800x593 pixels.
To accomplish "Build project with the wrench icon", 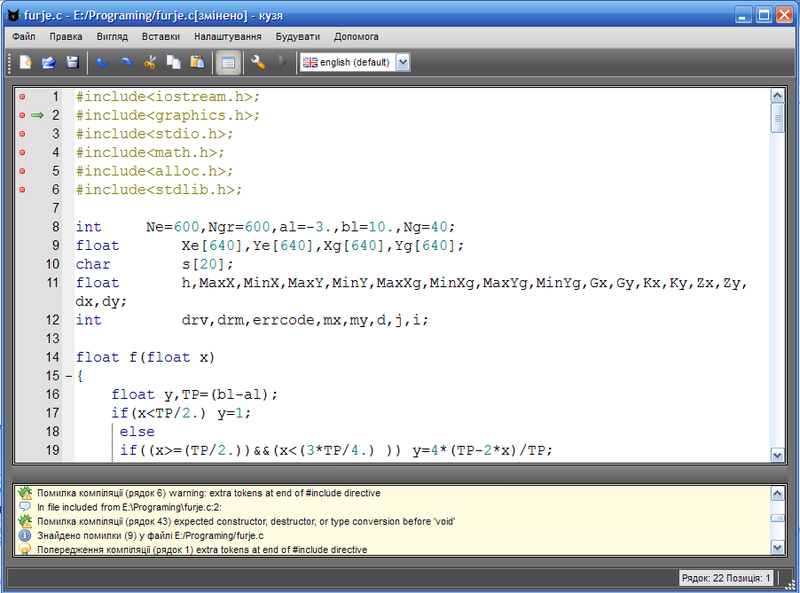I will tap(258, 63).
